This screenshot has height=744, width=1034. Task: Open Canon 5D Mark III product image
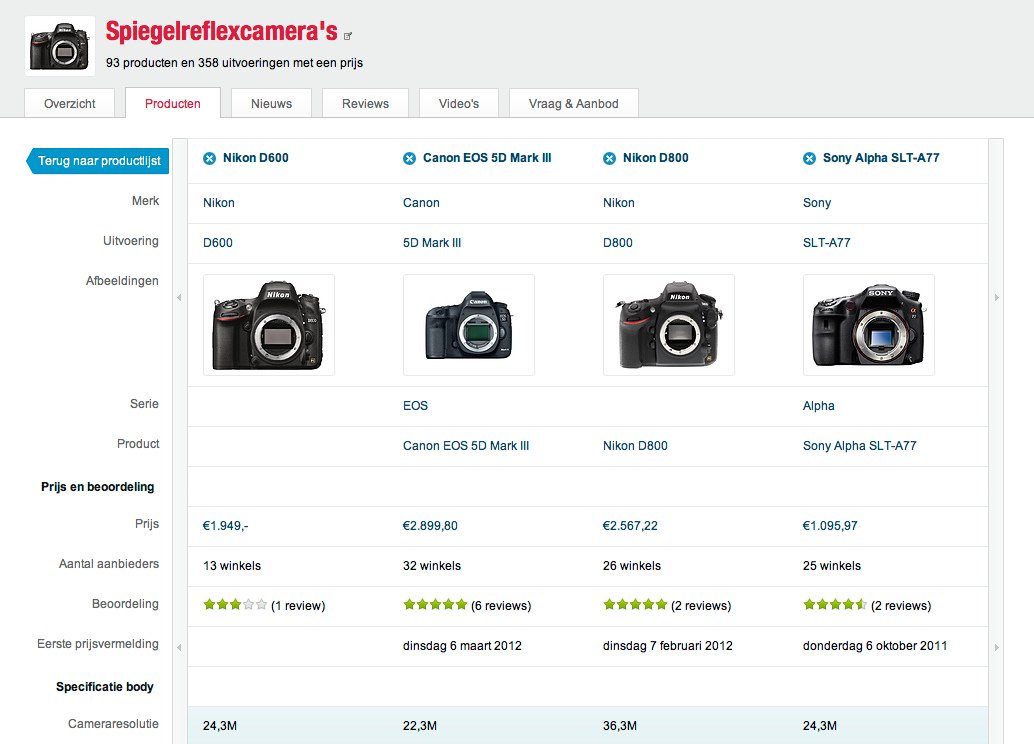pos(469,325)
